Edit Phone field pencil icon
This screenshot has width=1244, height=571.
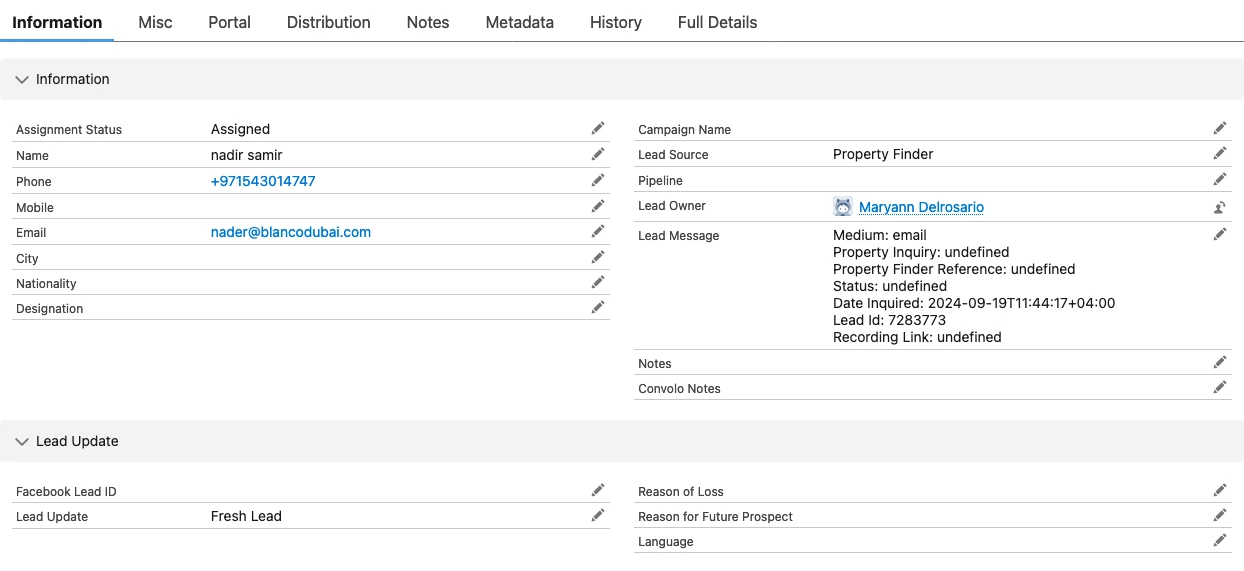click(598, 180)
